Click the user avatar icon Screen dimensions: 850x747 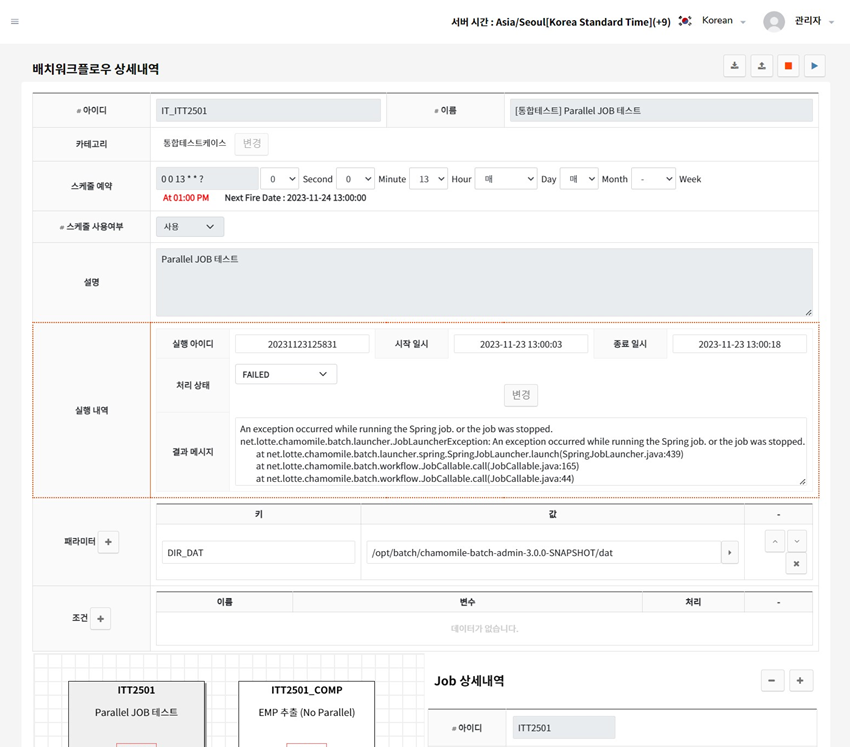[774, 22]
